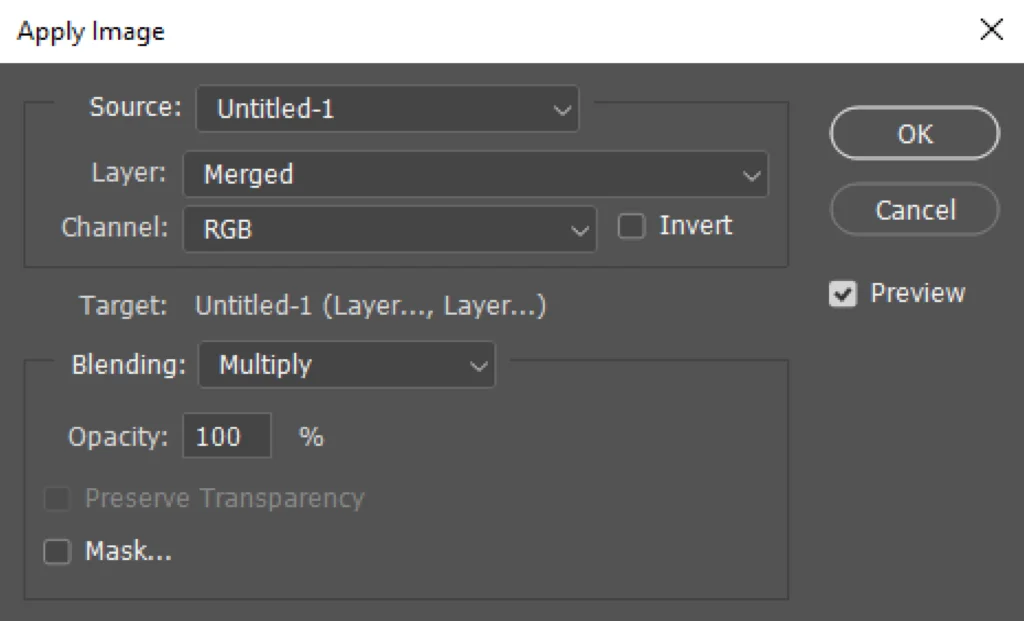The image size is (1024, 621).
Task: Click the Apply Image title bar text
Action: click(x=91, y=31)
